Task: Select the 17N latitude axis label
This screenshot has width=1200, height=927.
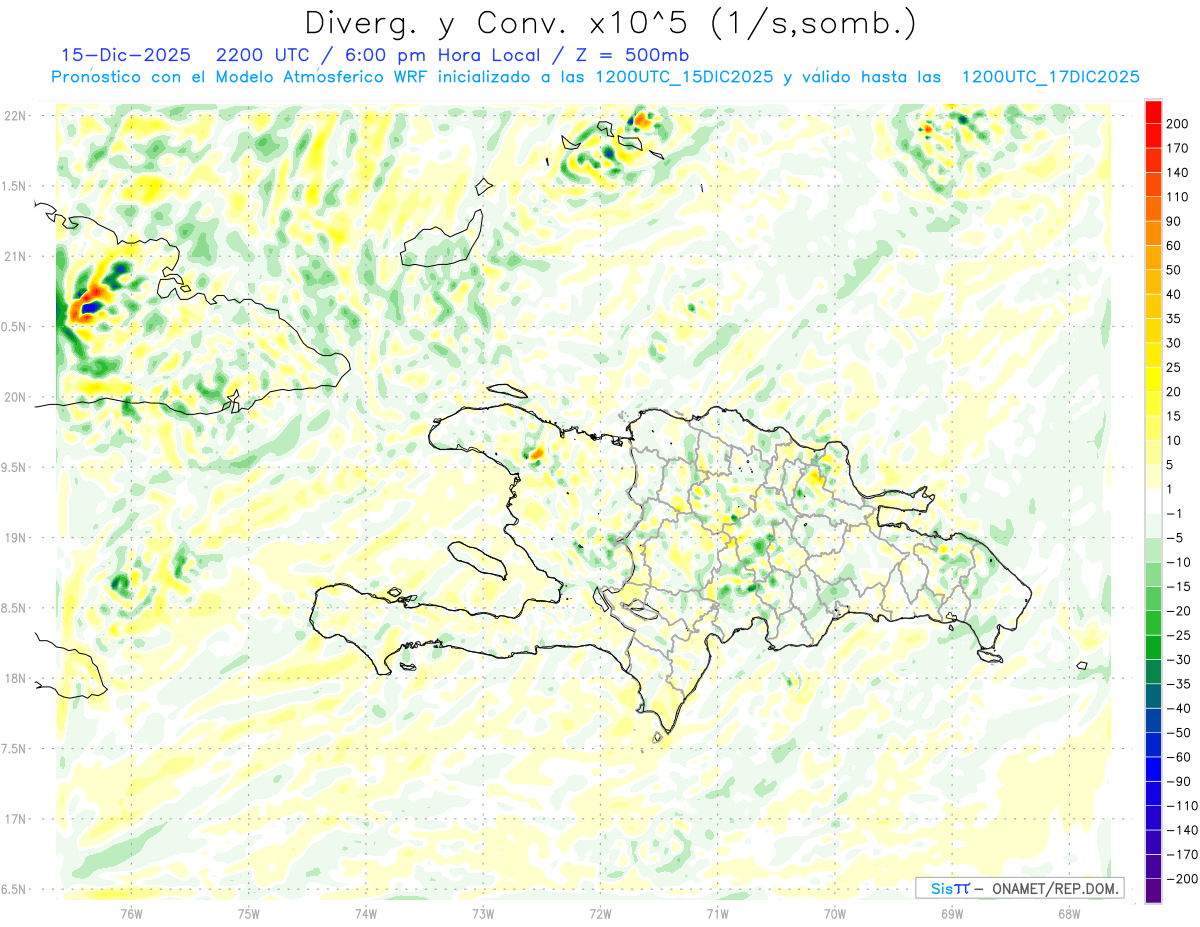Action: (x=16, y=819)
